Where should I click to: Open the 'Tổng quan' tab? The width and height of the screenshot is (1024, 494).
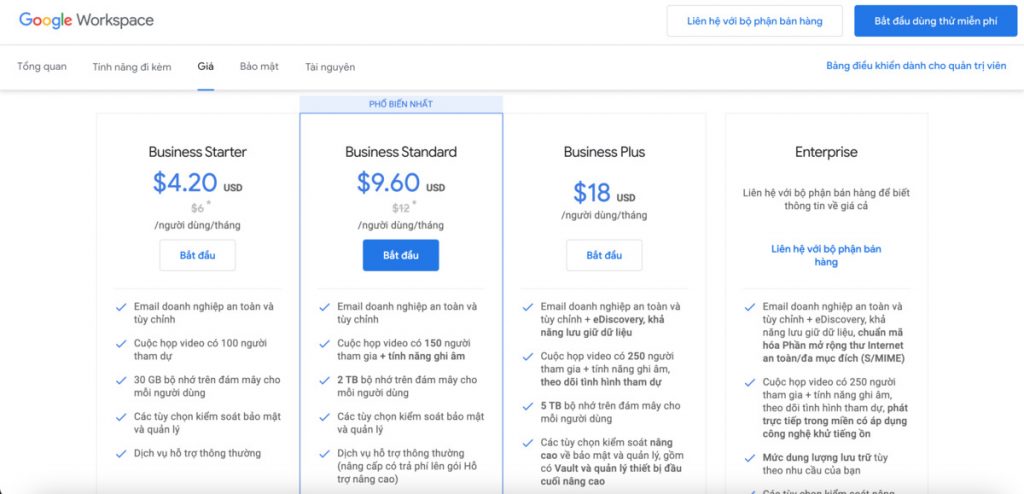(x=42, y=67)
